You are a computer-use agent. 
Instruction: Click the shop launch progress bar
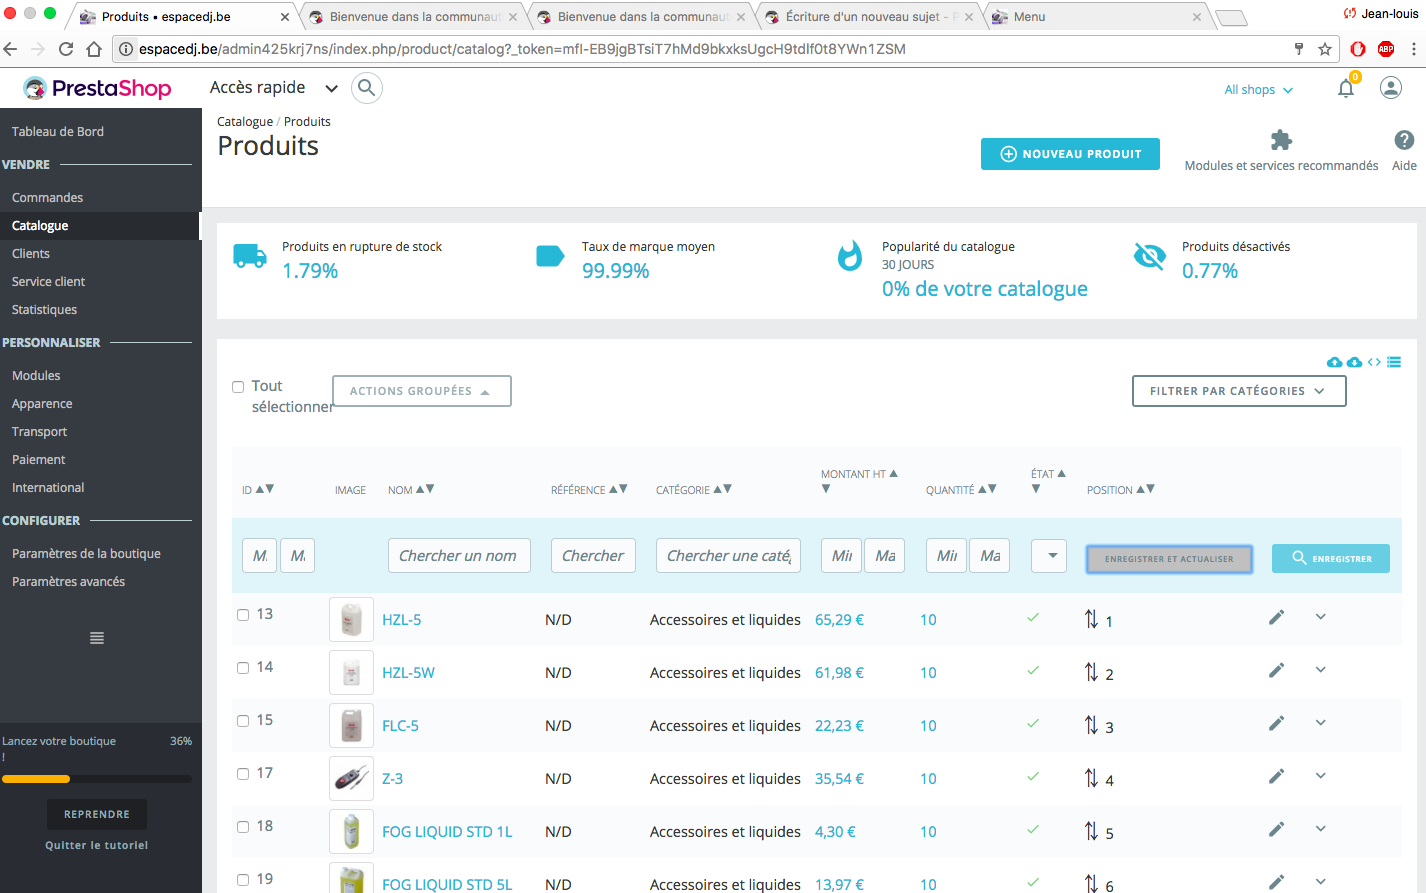[x=97, y=778]
